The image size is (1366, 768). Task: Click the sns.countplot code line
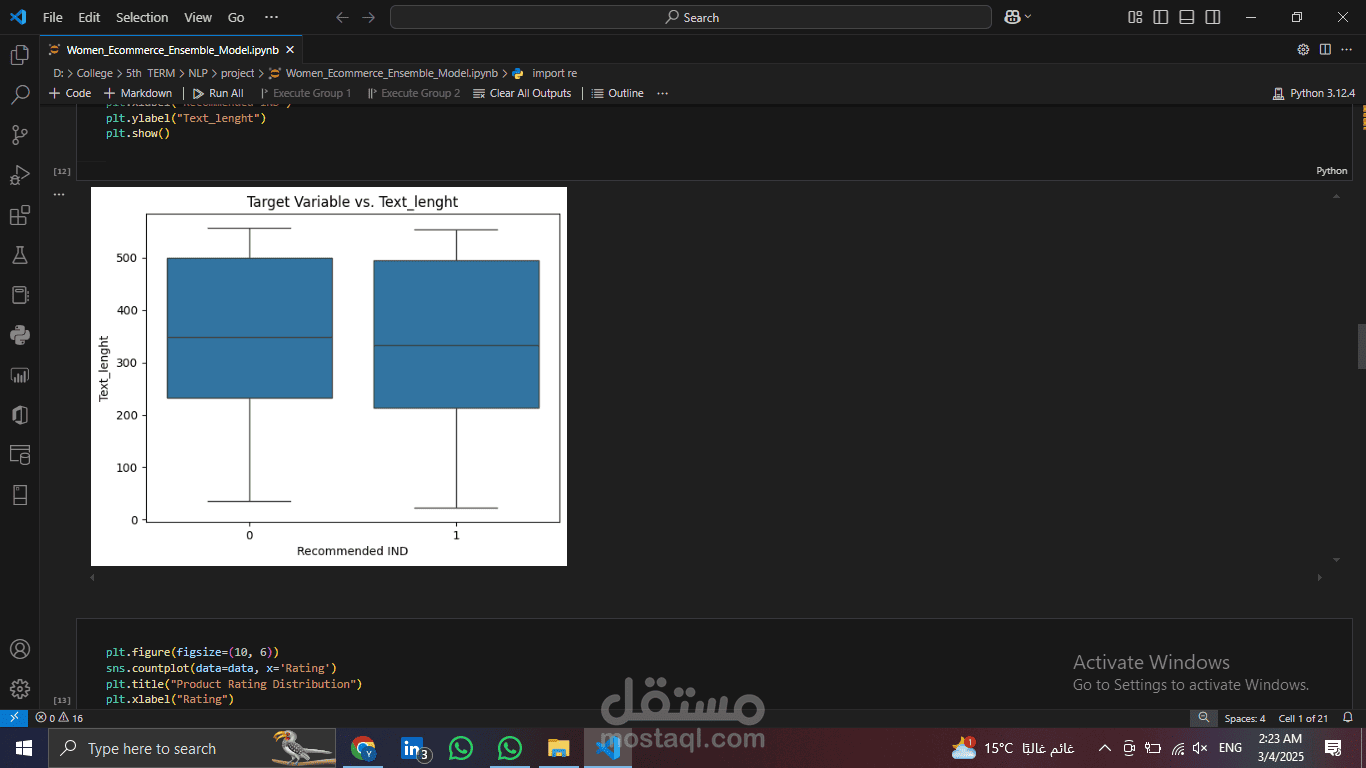tap(221, 667)
